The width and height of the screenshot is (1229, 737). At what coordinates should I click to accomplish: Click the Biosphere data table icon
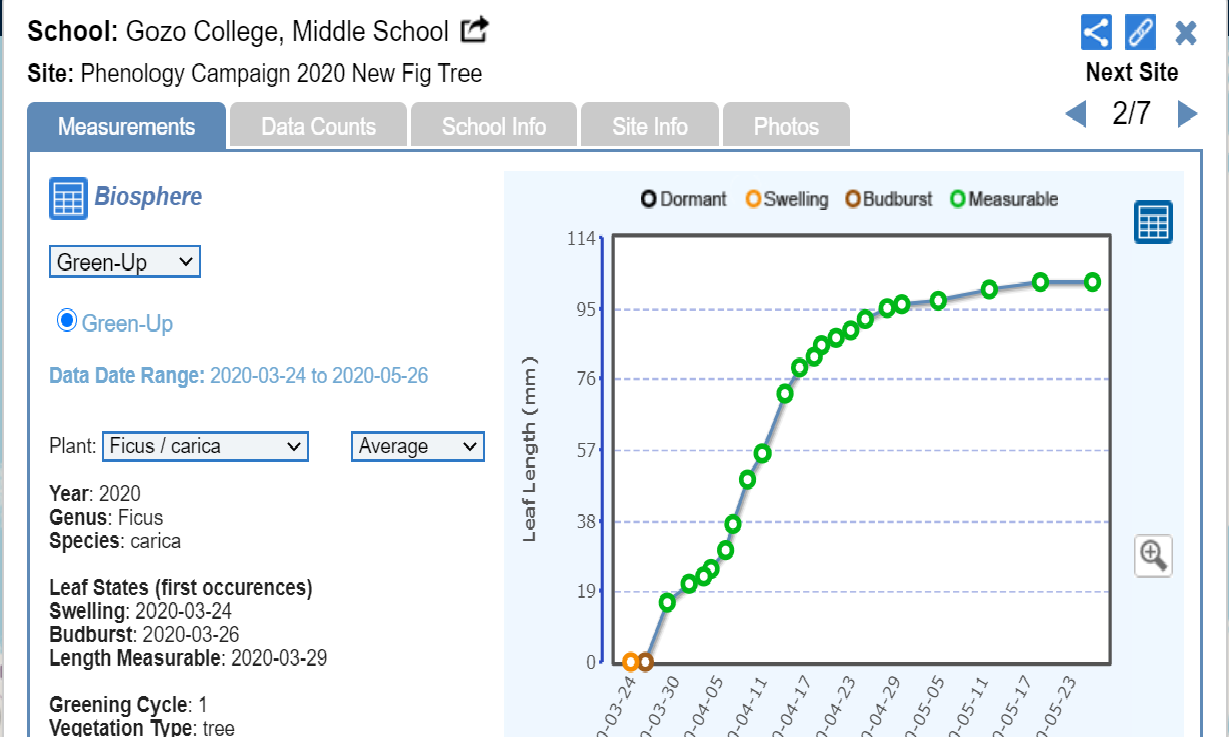coord(68,198)
